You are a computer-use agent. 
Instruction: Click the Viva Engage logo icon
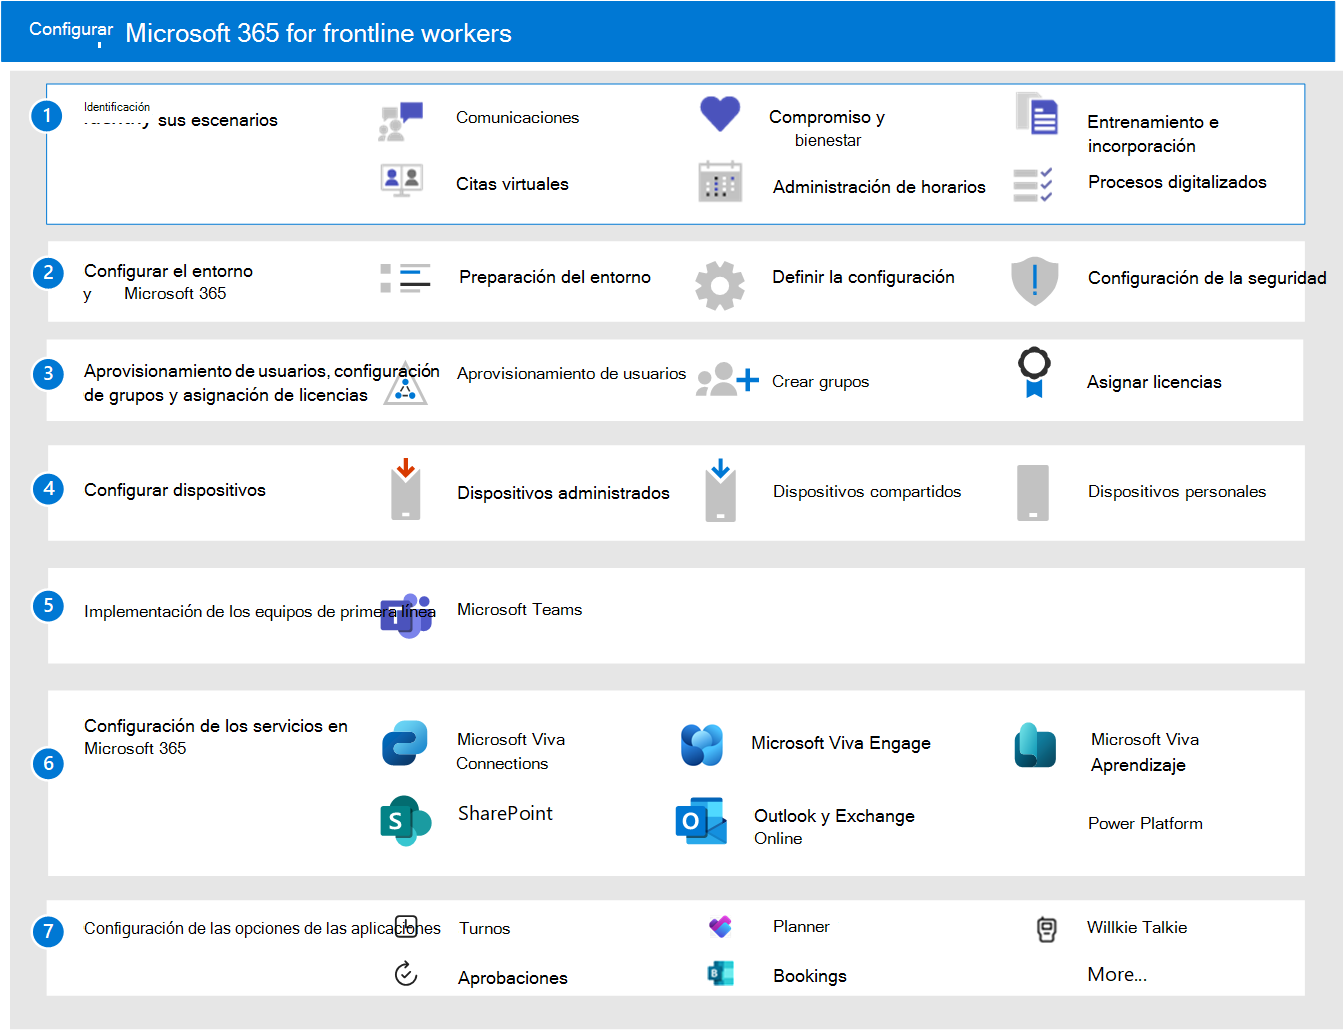[x=702, y=745]
